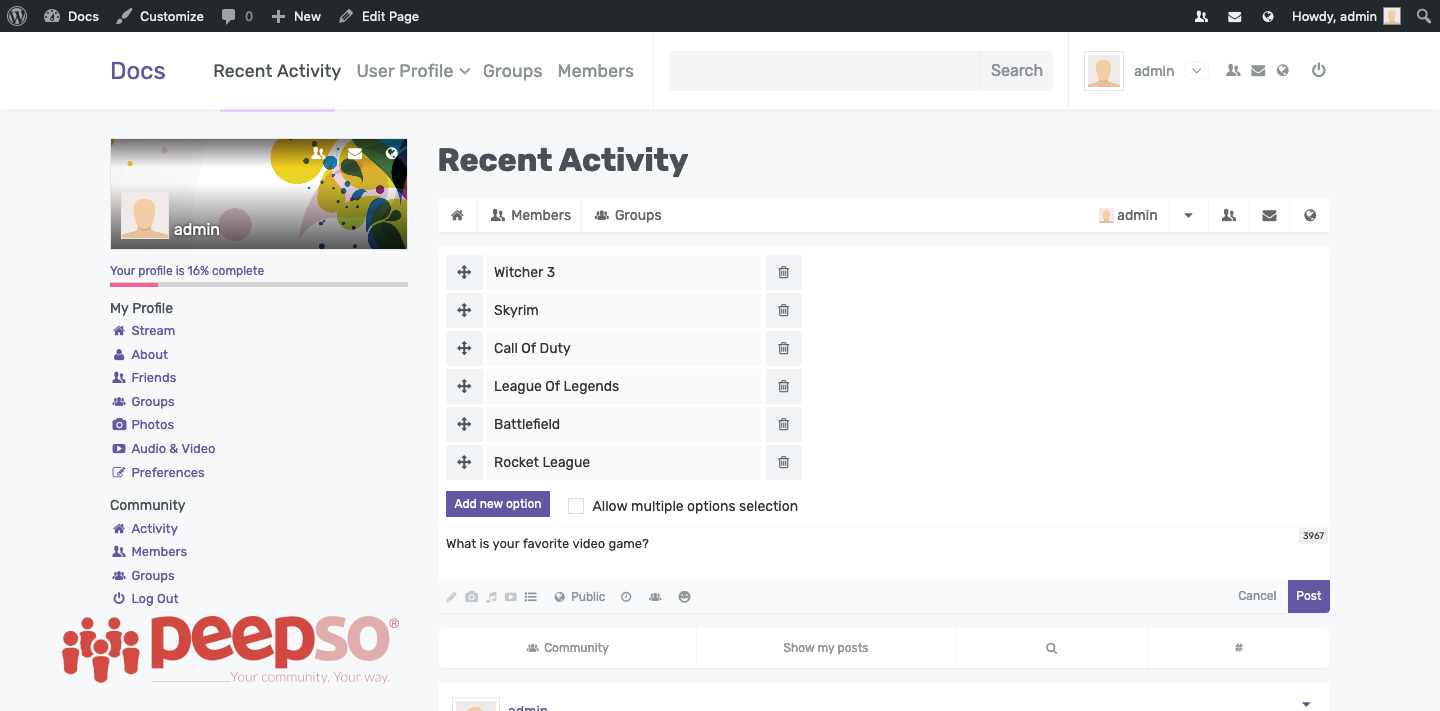Cancel the poll post
Screen dimensions: 1440x711
pyautogui.click(x=1257, y=596)
